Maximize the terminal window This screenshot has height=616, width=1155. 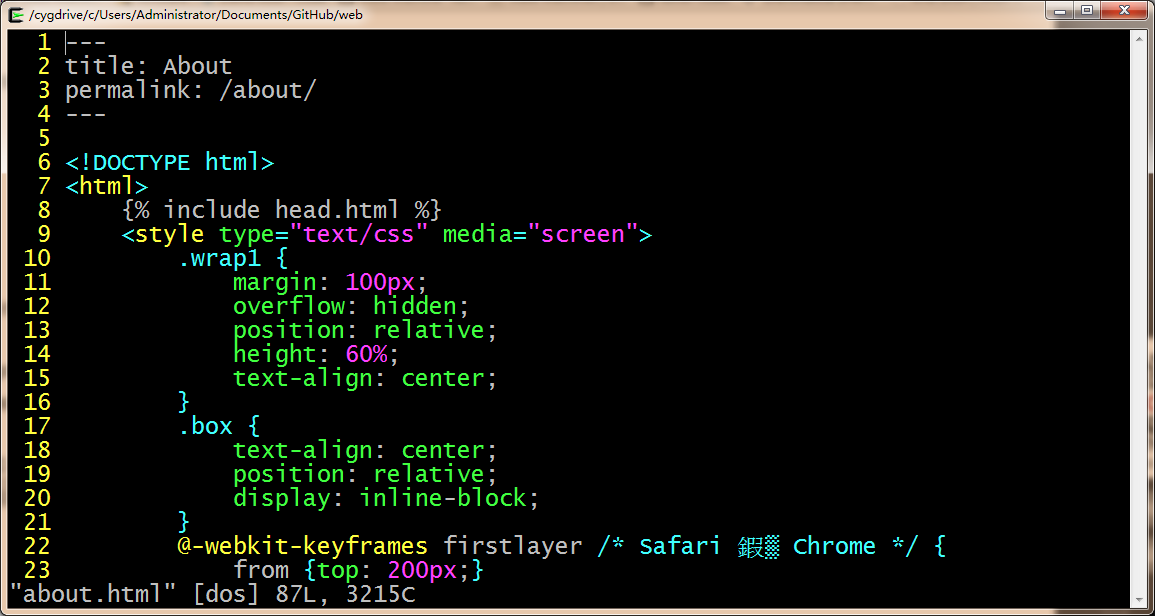point(1086,10)
